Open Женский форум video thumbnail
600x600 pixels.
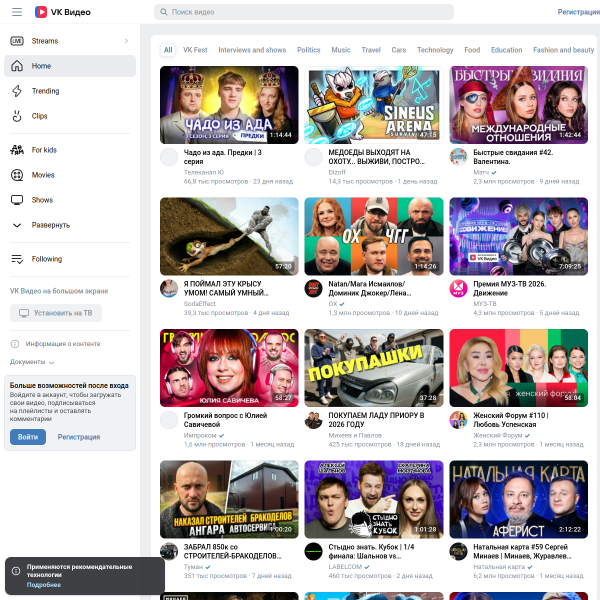click(518, 368)
